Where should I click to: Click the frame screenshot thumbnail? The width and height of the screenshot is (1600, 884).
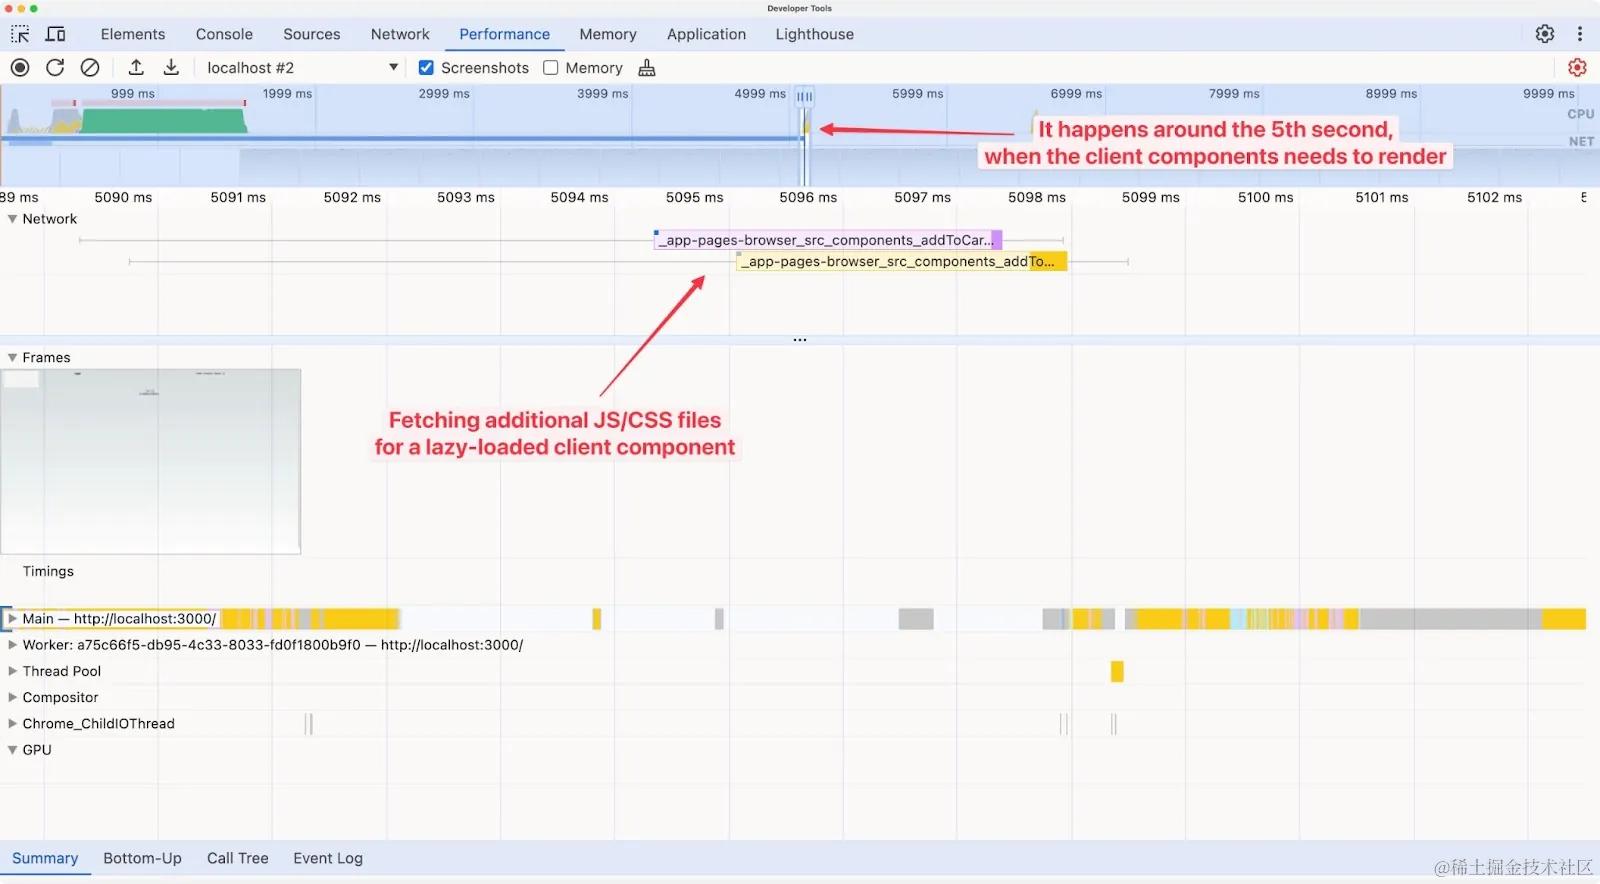pos(151,461)
